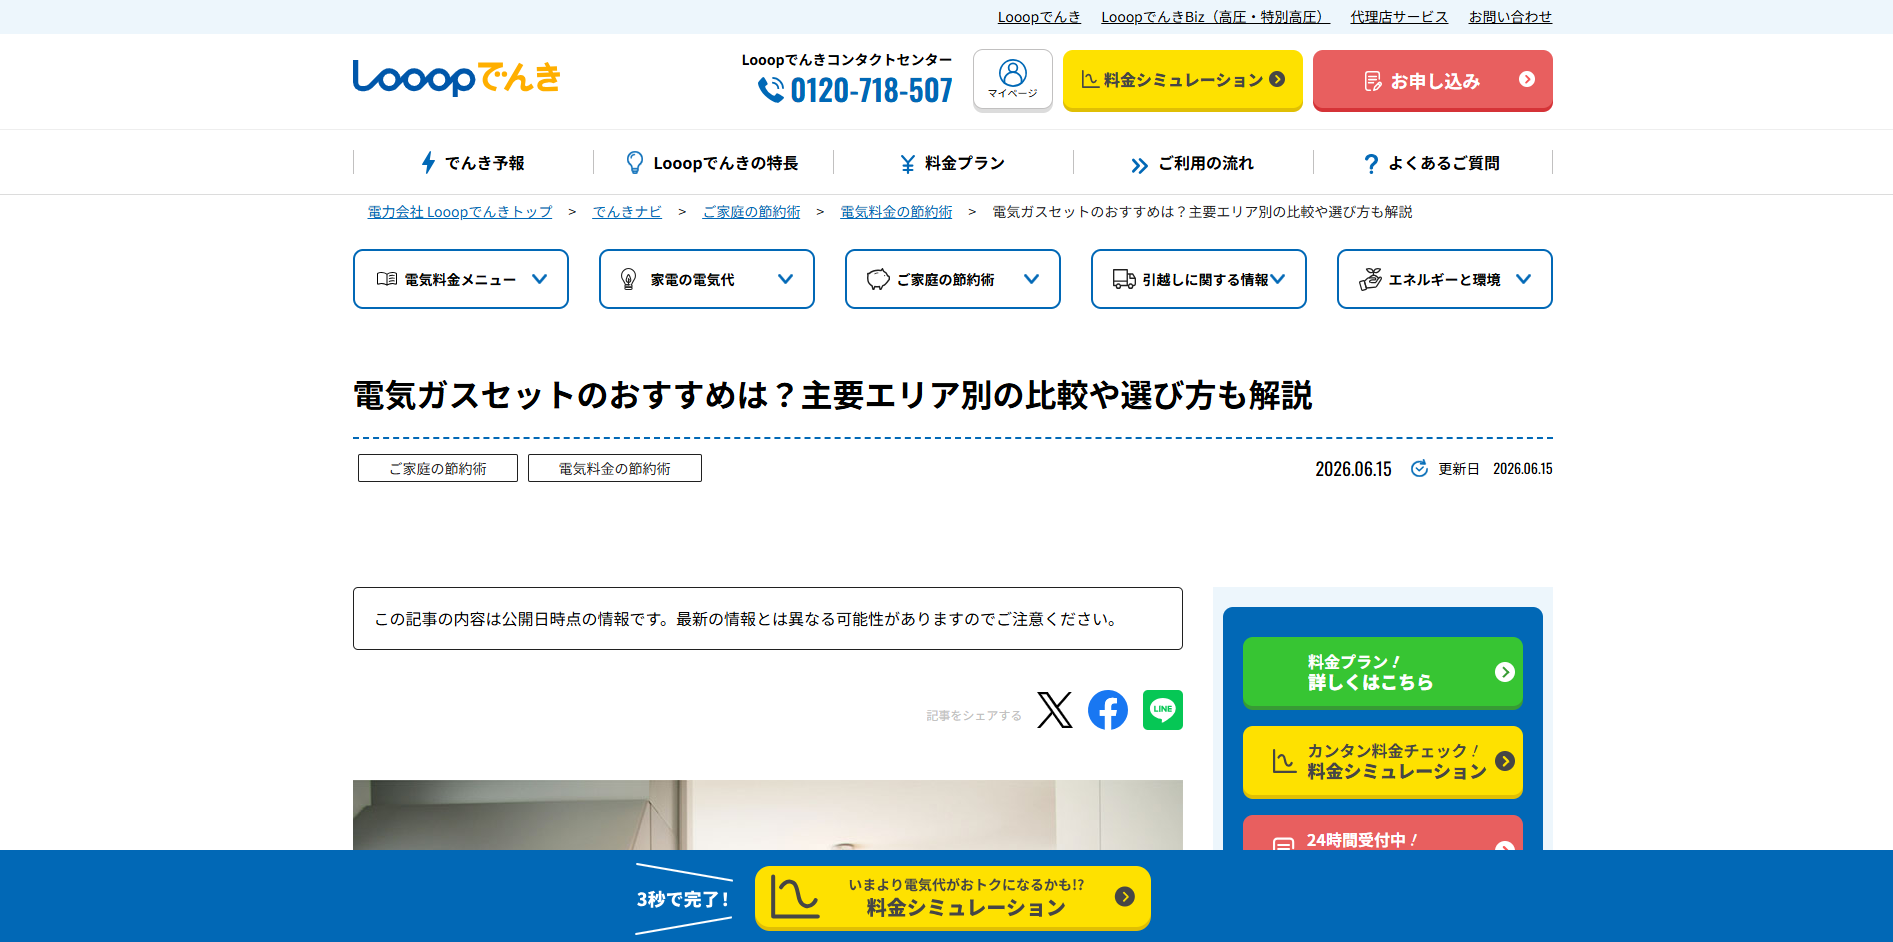Click the ご家庭の節約術 tag button

pyautogui.click(x=438, y=468)
